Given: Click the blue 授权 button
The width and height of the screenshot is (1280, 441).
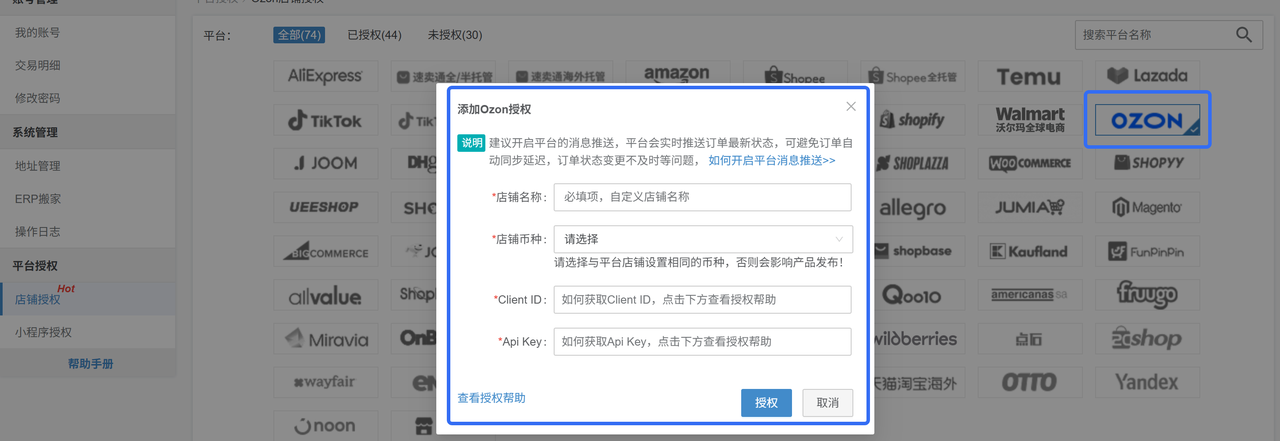Looking at the screenshot, I should pyautogui.click(x=766, y=403).
